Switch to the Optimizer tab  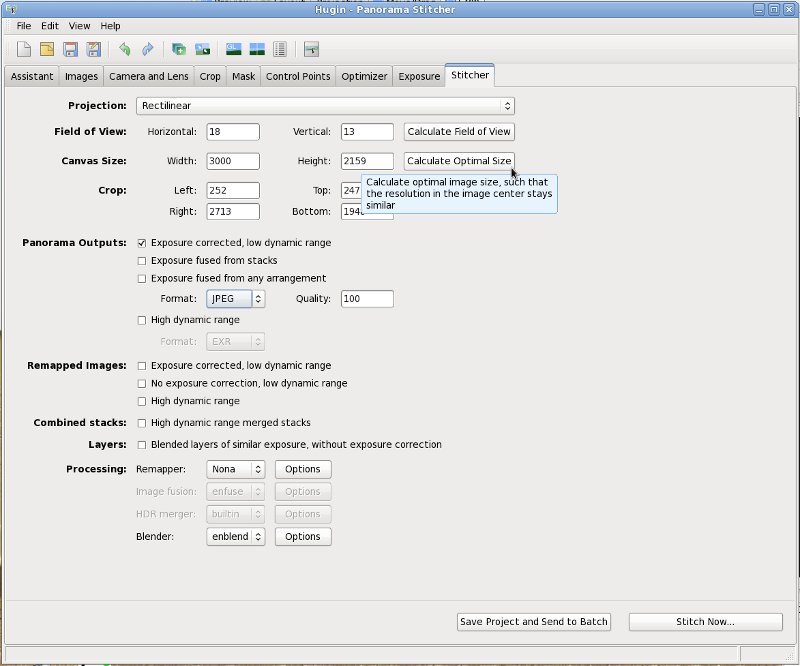(x=364, y=76)
